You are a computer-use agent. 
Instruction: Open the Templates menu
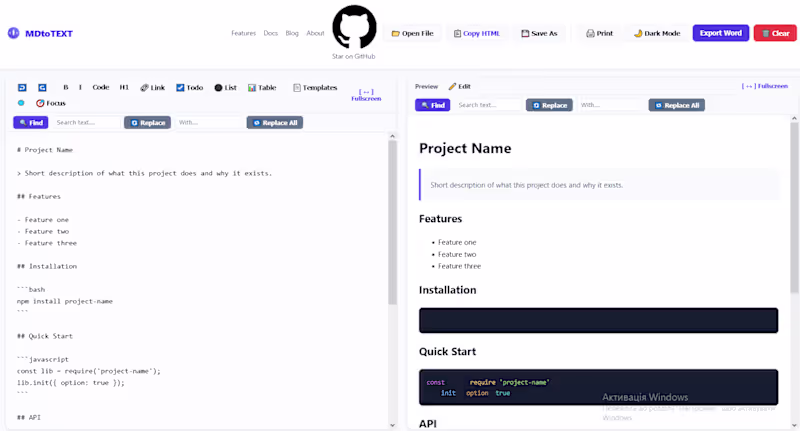tap(315, 88)
